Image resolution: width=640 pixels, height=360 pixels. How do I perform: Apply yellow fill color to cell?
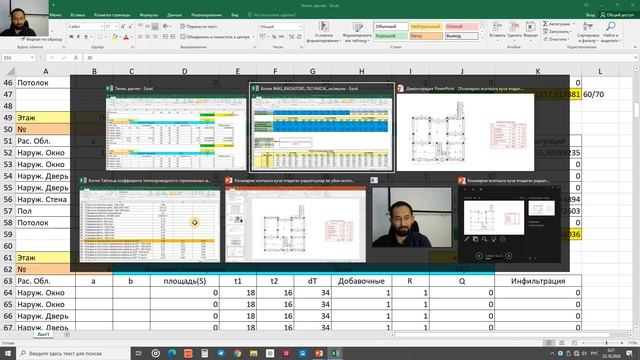click(115, 37)
